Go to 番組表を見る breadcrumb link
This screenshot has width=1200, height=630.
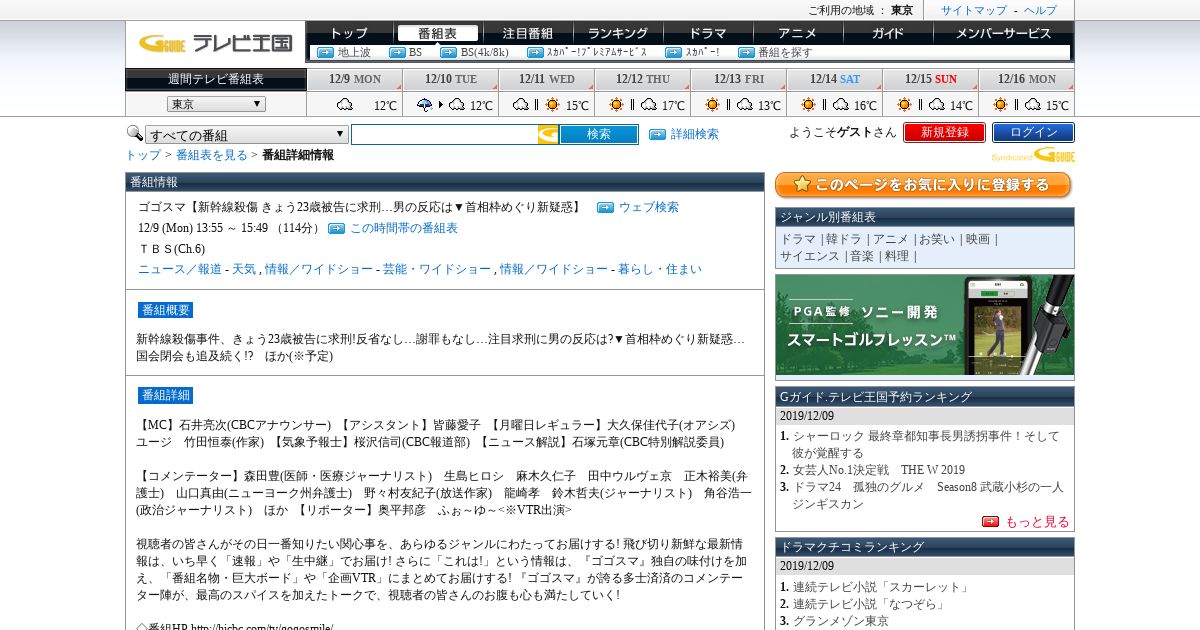click(x=212, y=155)
